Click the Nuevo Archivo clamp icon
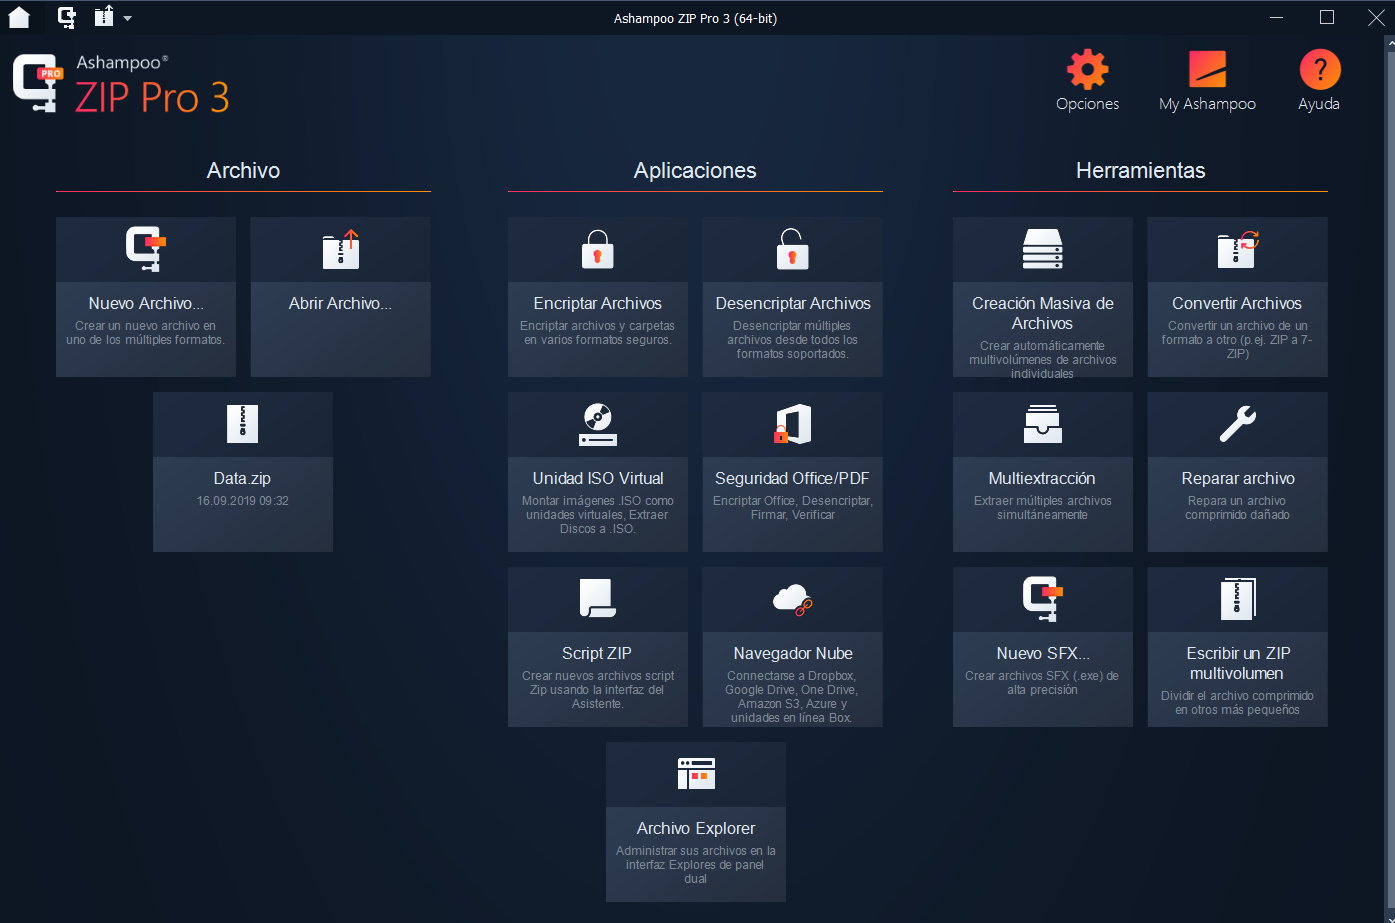This screenshot has width=1395, height=923. pos(146,249)
